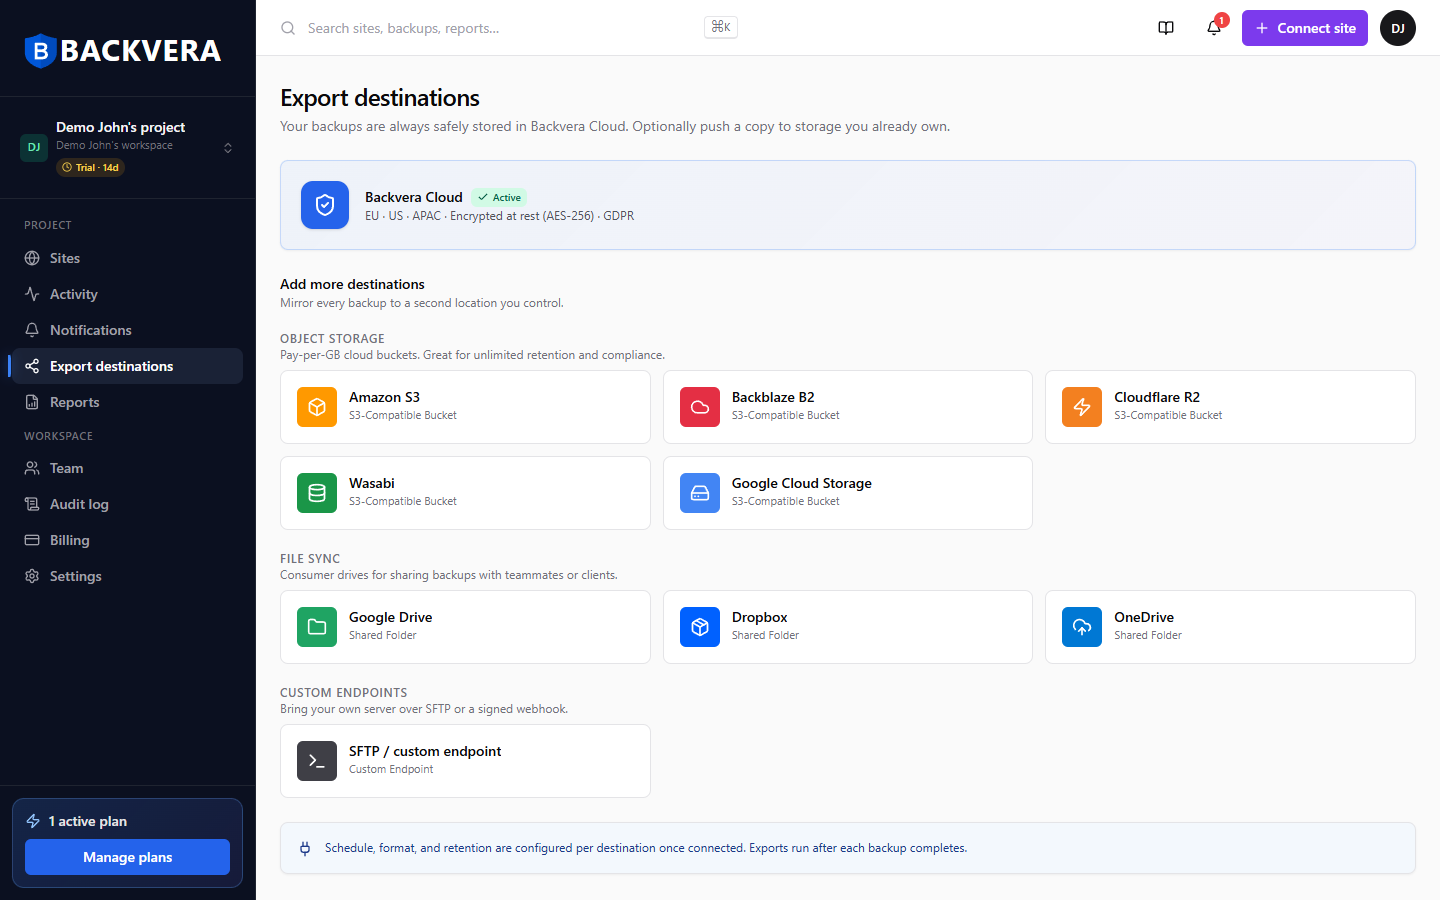Click the ⌘K shortcut badge
The height and width of the screenshot is (900, 1440).
(721, 27)
